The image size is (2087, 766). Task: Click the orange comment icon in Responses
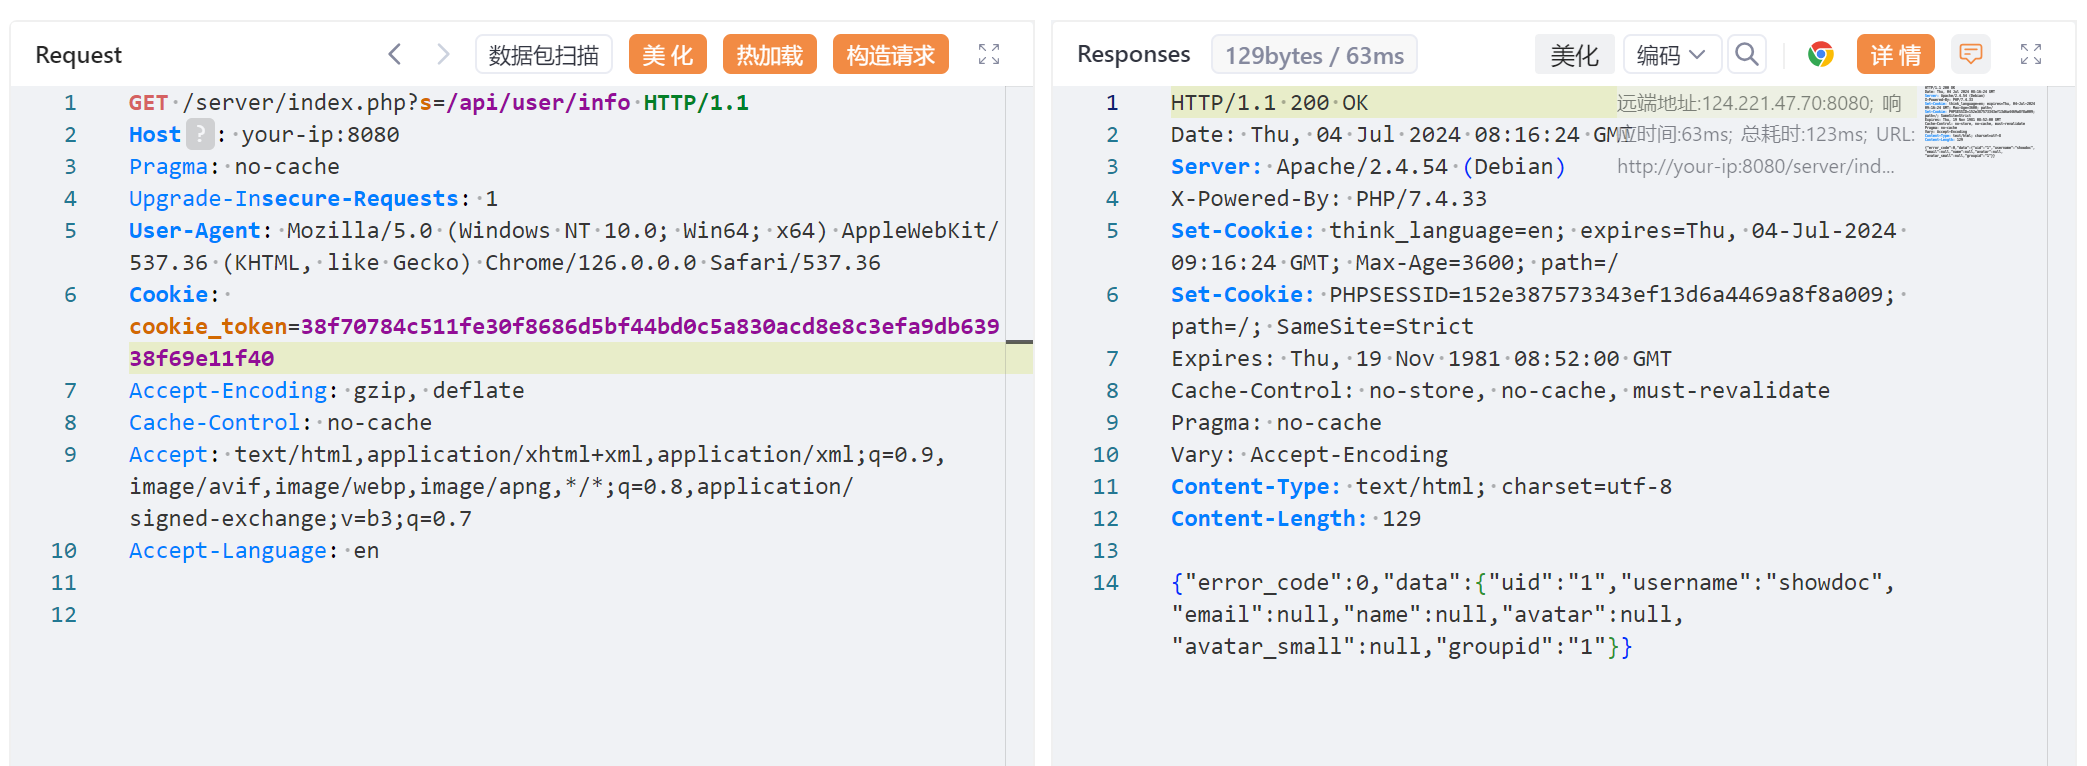point(1970,54)
